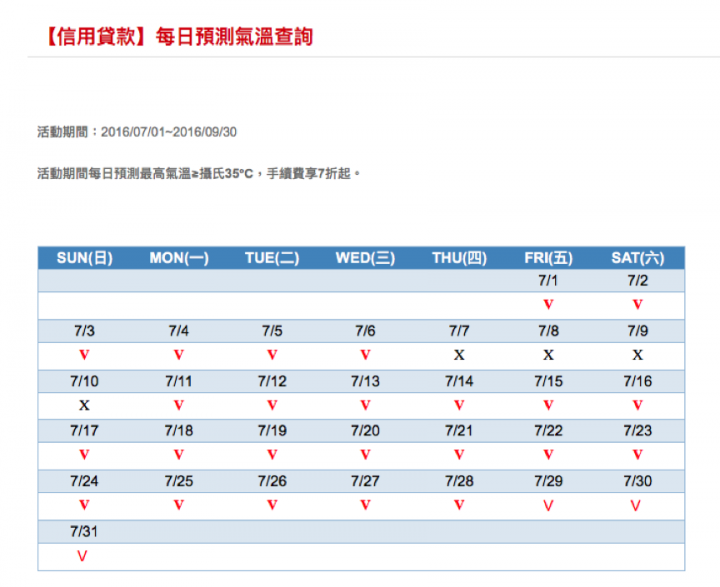Click the red V under 7/25
The image size is (720, 587).
click(x=179, y=505)
